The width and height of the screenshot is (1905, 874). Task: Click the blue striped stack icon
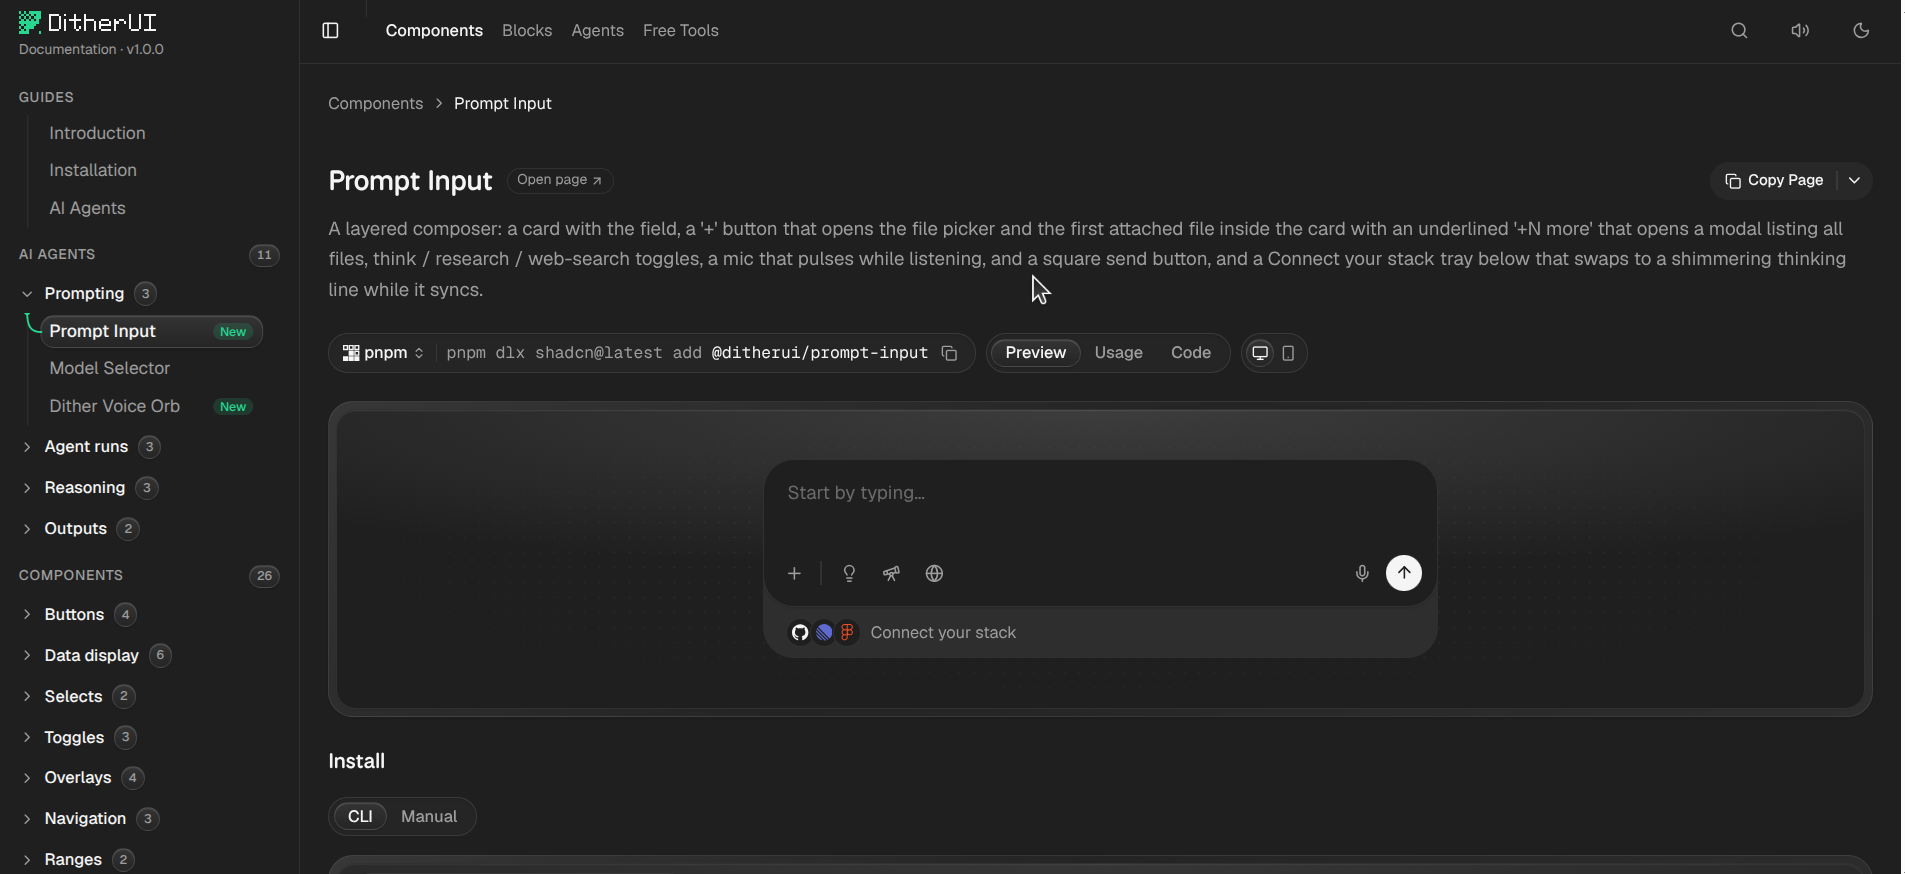tap(824, 632)
